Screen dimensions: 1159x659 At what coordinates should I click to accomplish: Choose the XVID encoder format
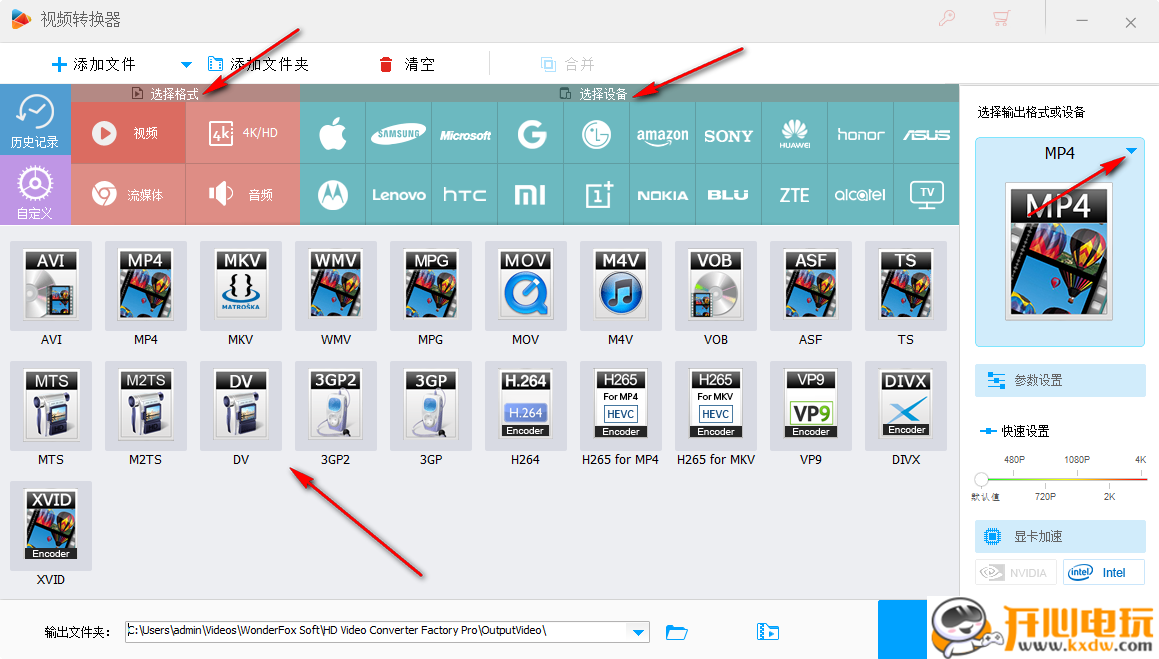pyautogui.click(x=51, y=526)
